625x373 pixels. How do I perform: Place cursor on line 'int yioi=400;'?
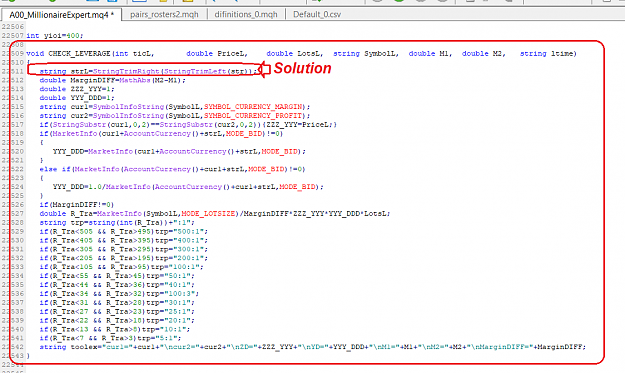[55, 35]
